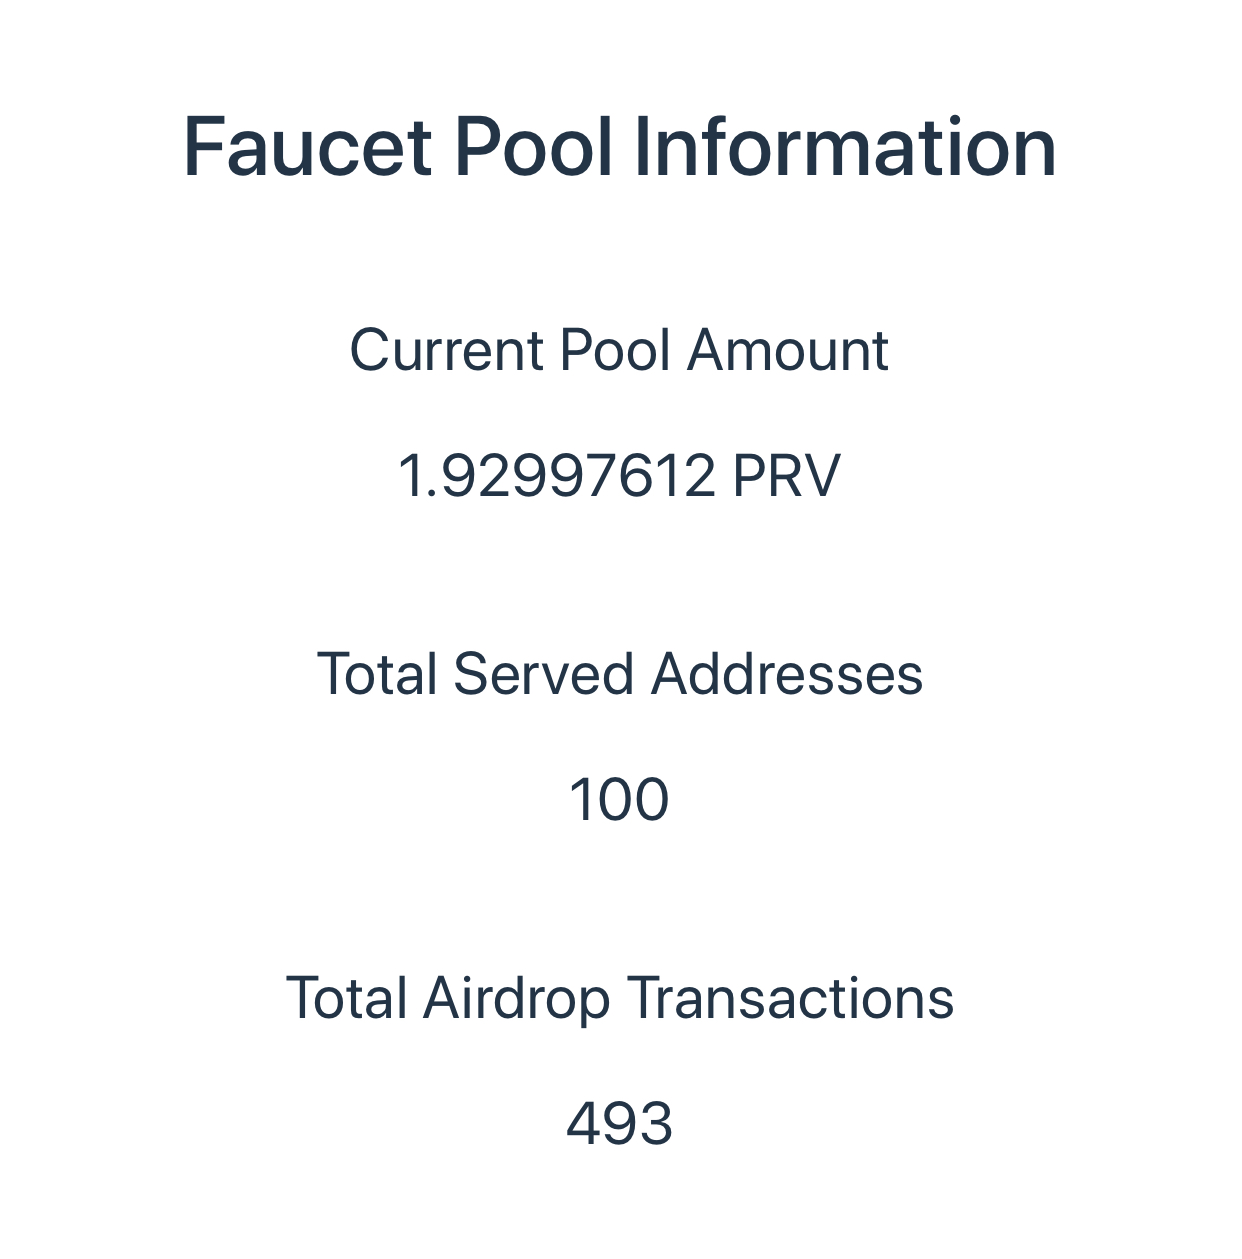This screenshot has height=1259, width=1242.
Task: Click the word Pool in Current Pool Amount
Action: tap(615, 351)
